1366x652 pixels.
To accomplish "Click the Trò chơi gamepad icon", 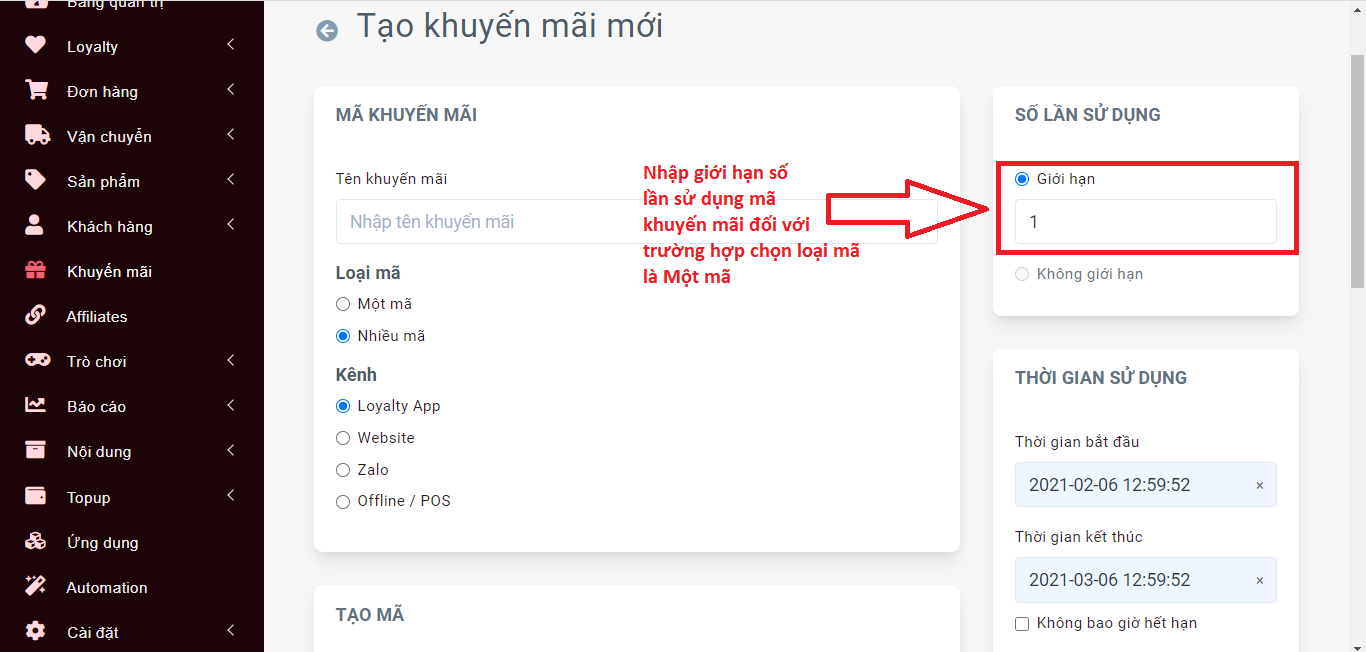I will [37, 360].
